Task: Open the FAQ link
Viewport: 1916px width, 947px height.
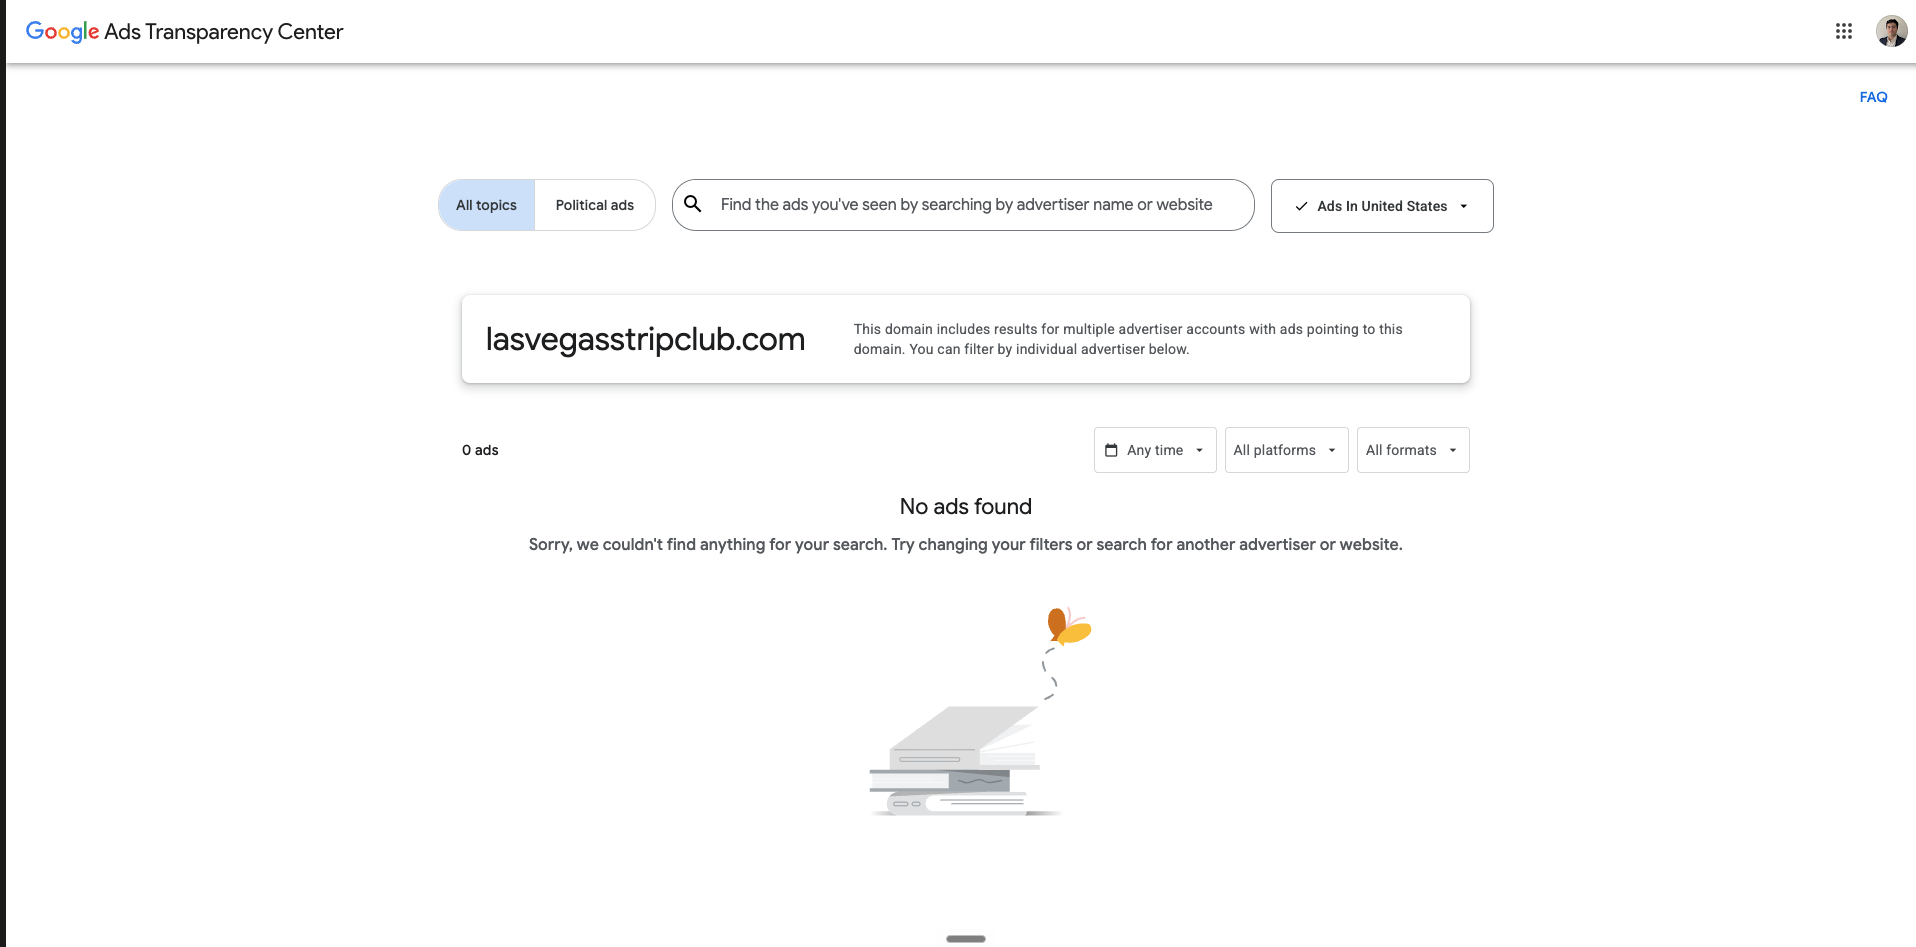Action: pyautogui.click(x=1873, y=97)
